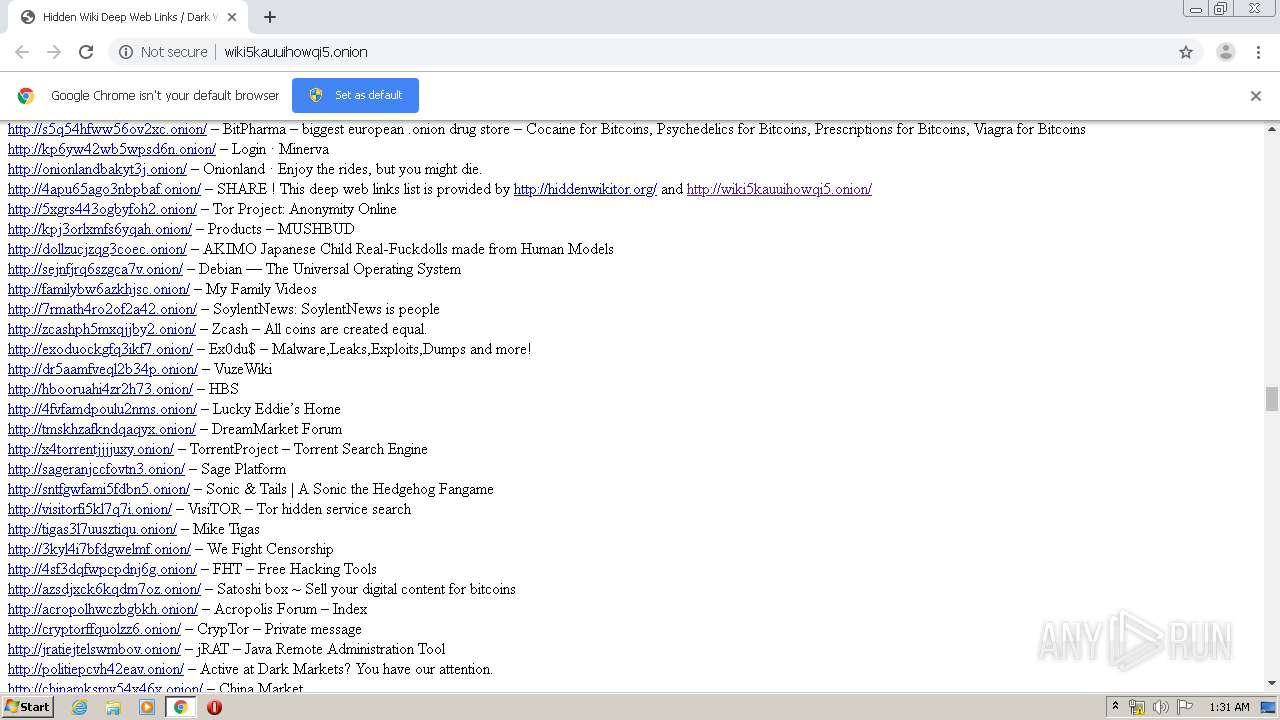
Task: Open Windows Explorer from the taskbar
Action: click(x=113, y=707)
